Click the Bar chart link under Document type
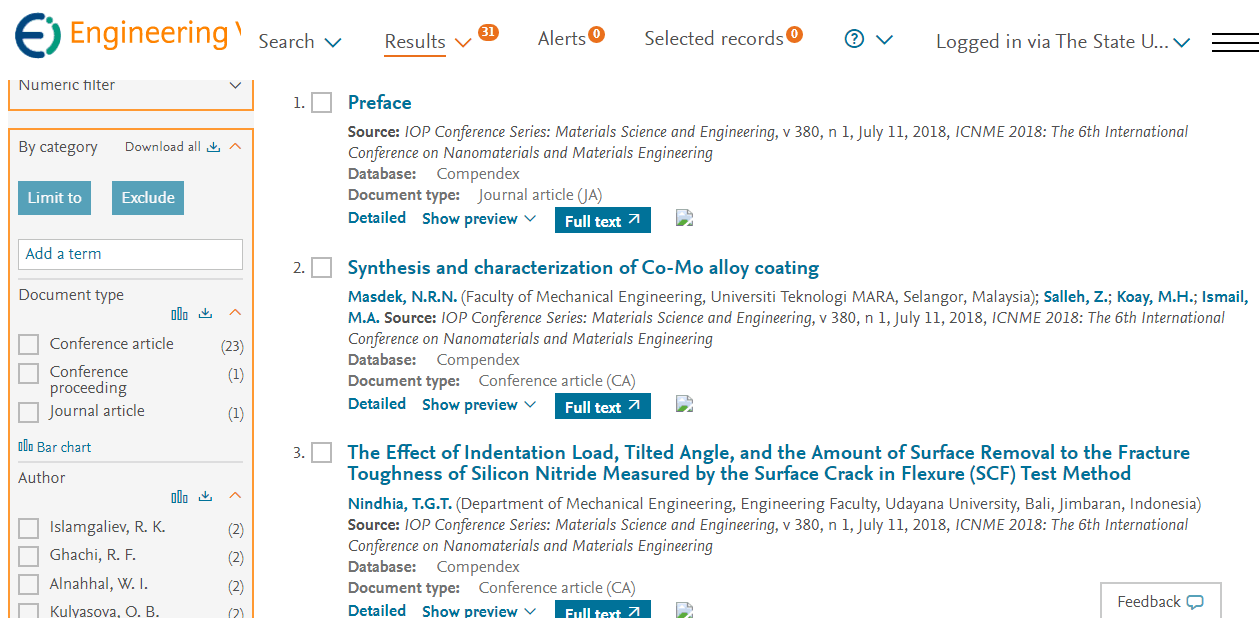This screenshot has width=1259, height=618. [x=55, y=447]
